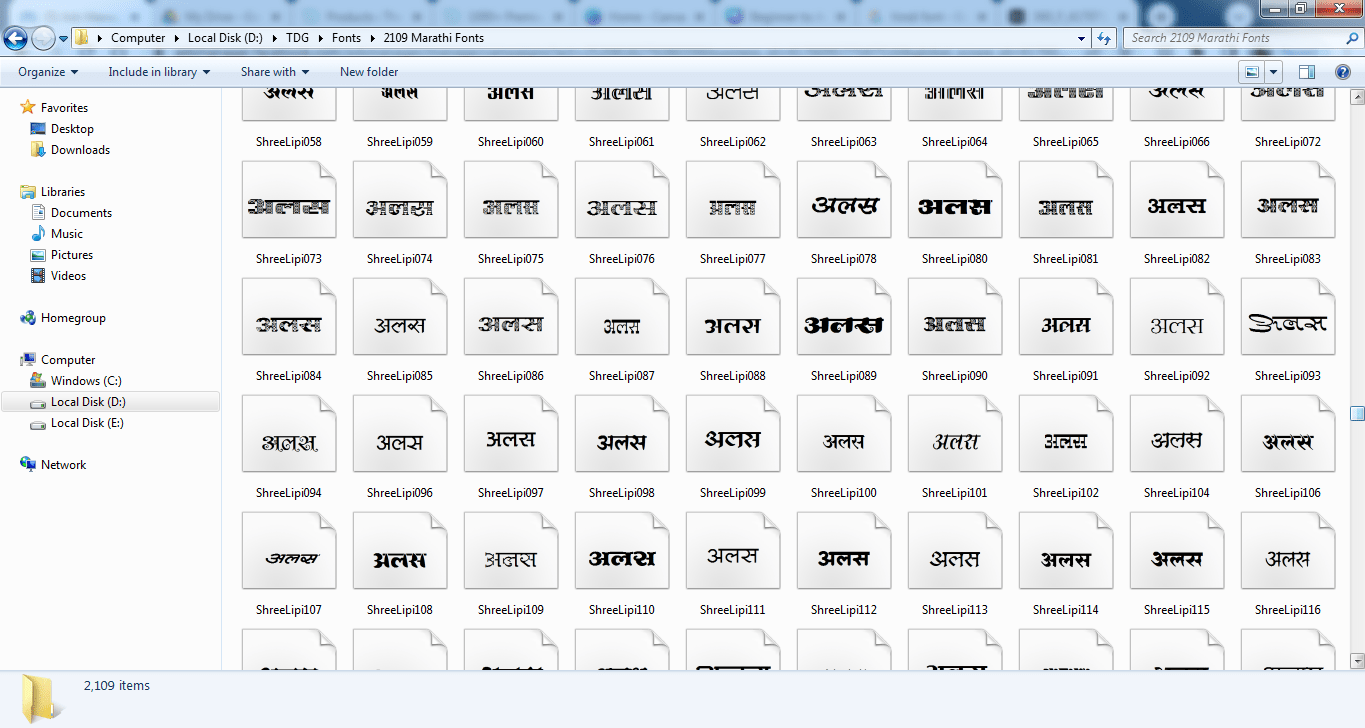
Task: Select the ShreeLipi087 font file icon
Action: click(x=622, y=317)
